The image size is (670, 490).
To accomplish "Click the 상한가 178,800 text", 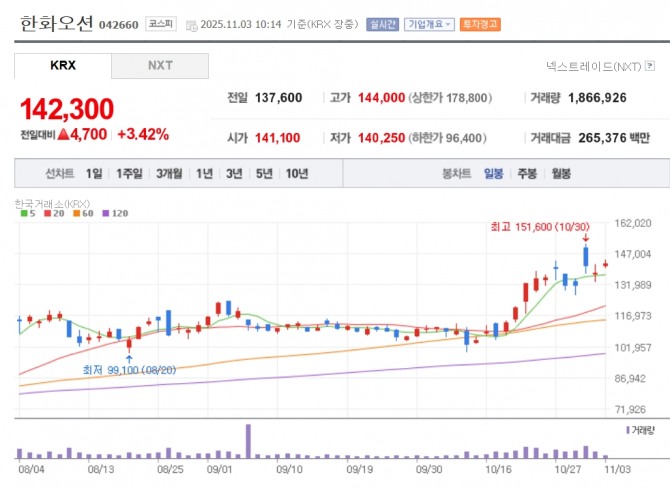I will click(450, 98).
